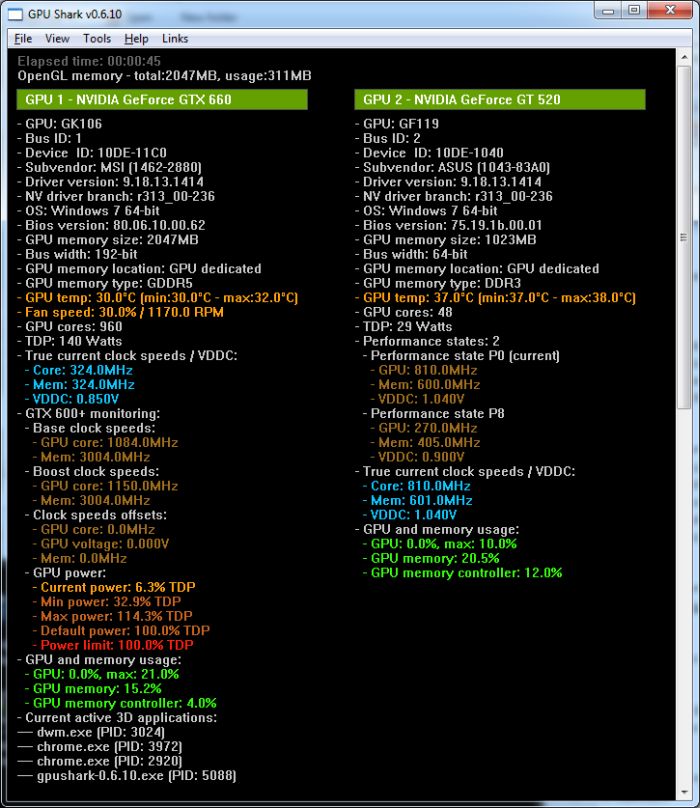Click Performance state P8 label
This screenshot has height=808, width=700.
pos(434,413)
